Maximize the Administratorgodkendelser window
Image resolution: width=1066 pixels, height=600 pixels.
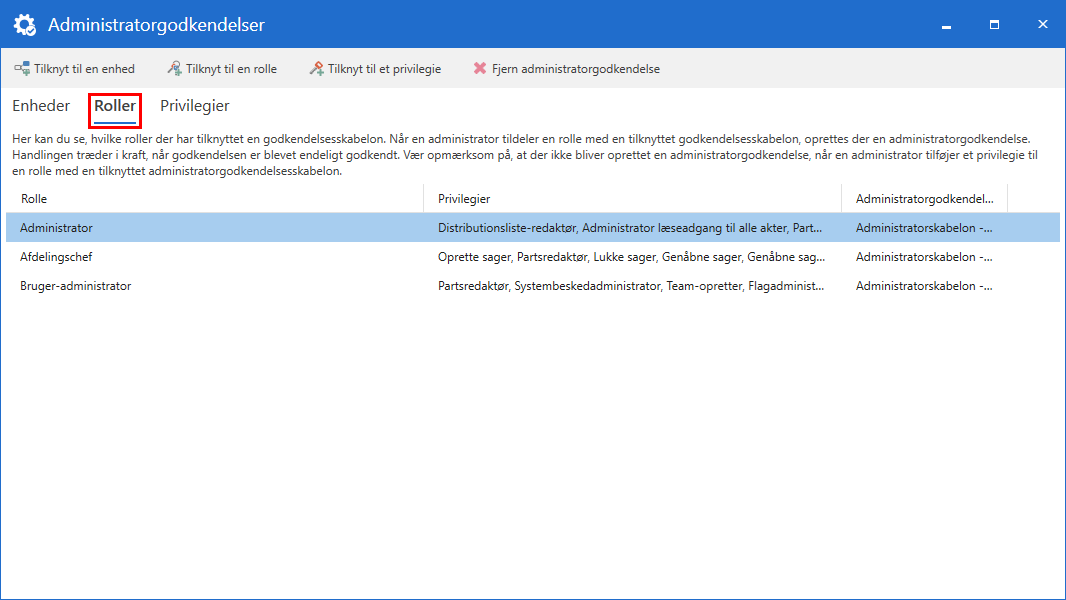click(995, 24)
